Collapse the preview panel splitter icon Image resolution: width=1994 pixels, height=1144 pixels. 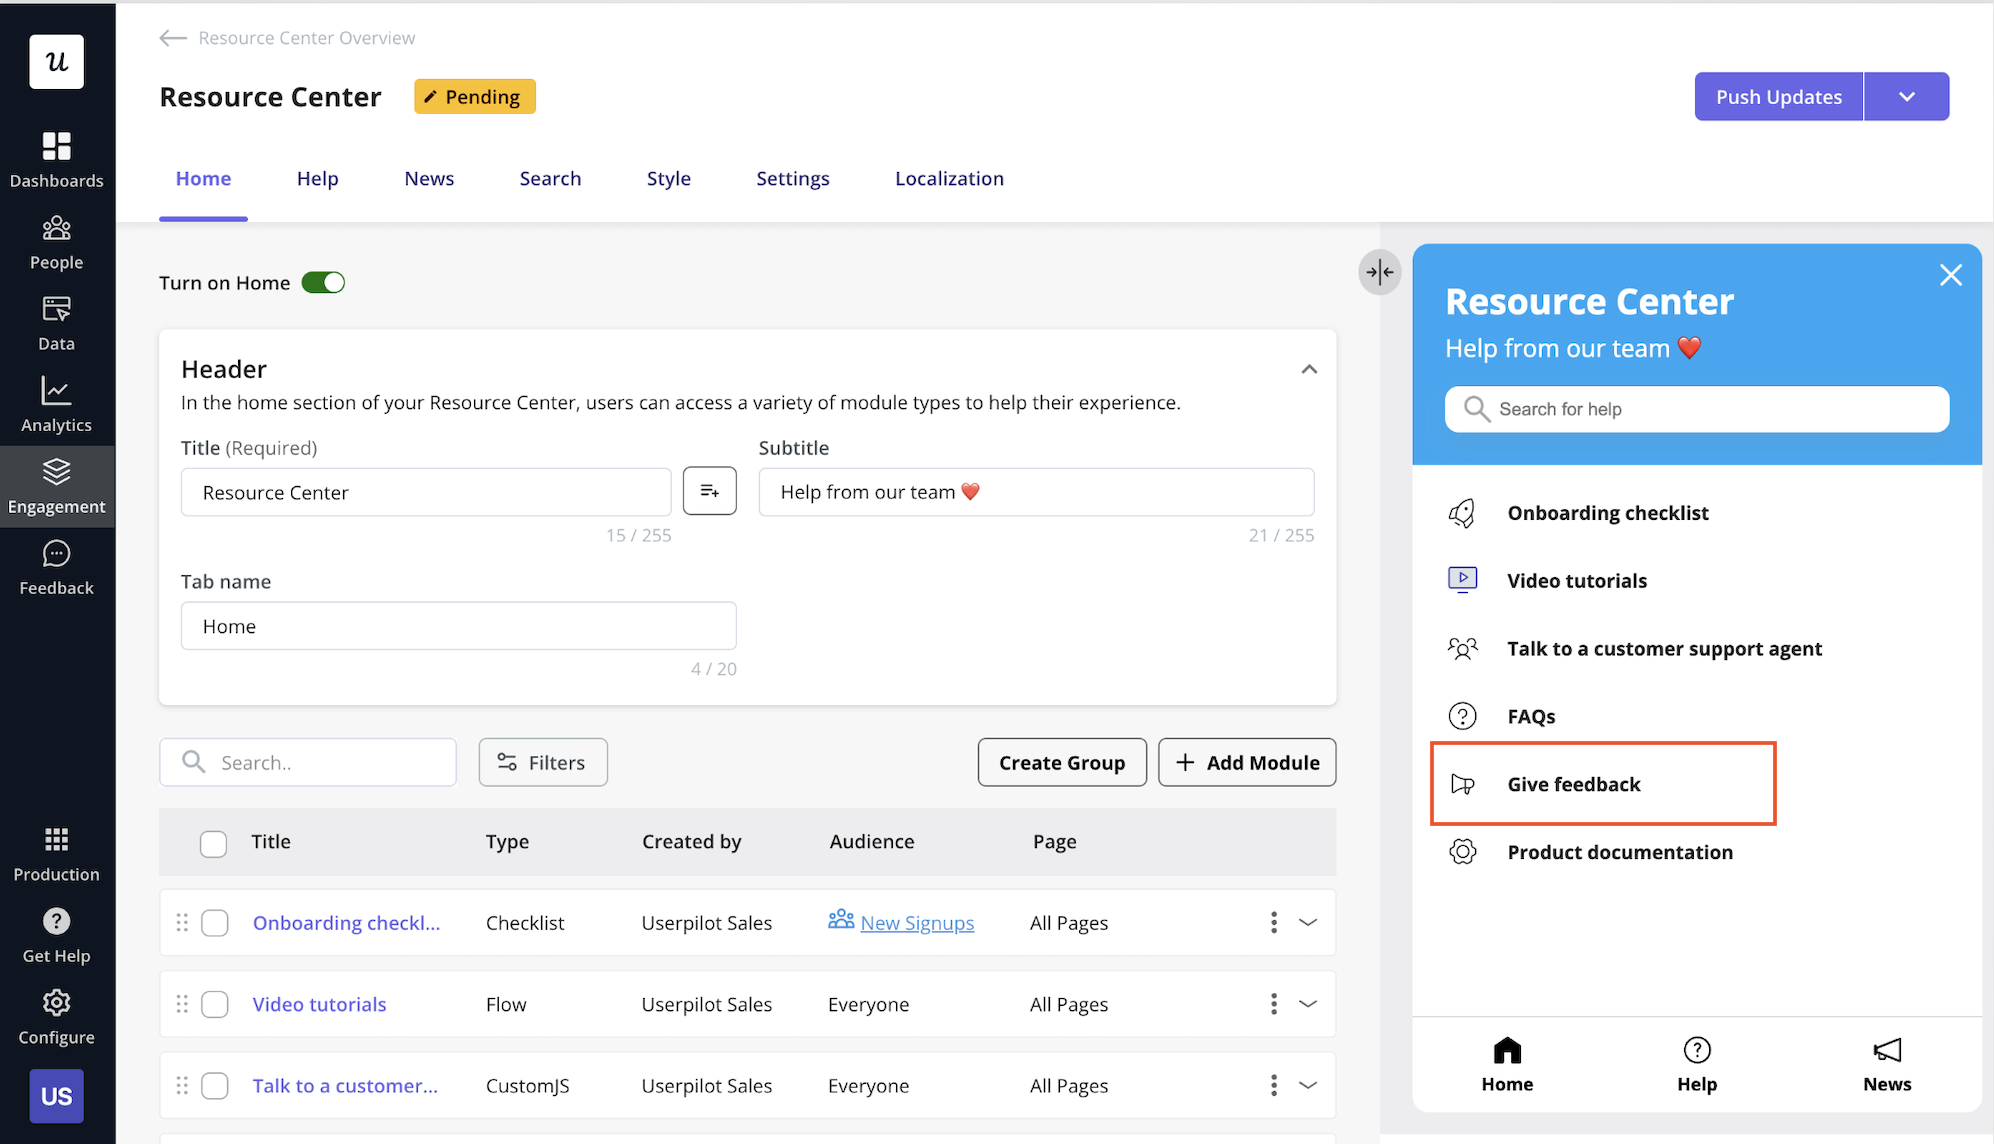1379,272
